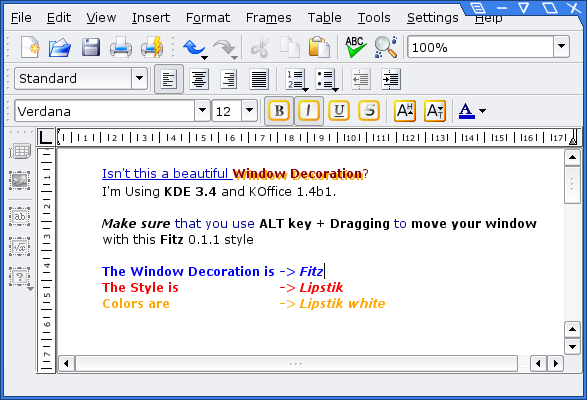Expand the Standard paragraph style dropdown
The image size is (587, 400).
pos(139,78)
